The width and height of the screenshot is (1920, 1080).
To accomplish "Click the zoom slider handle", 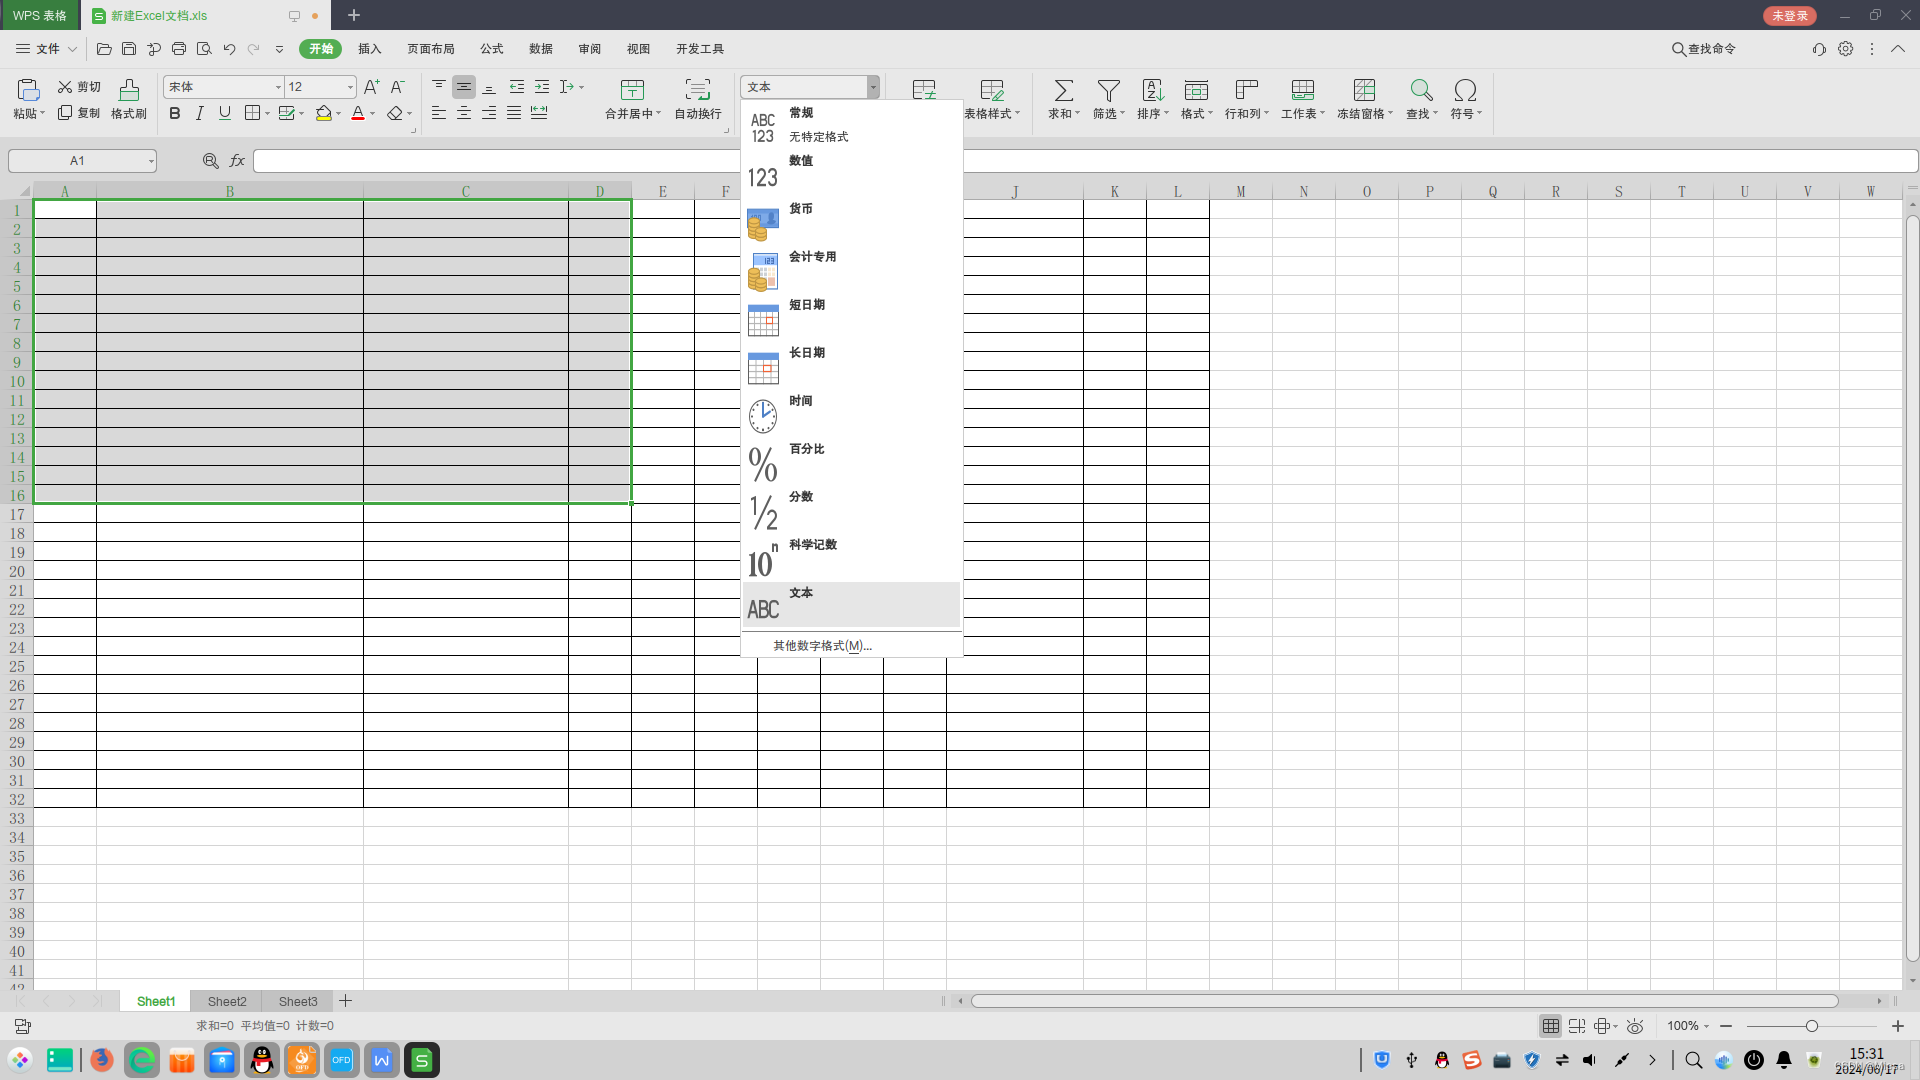I will tap(1811, 1026).
